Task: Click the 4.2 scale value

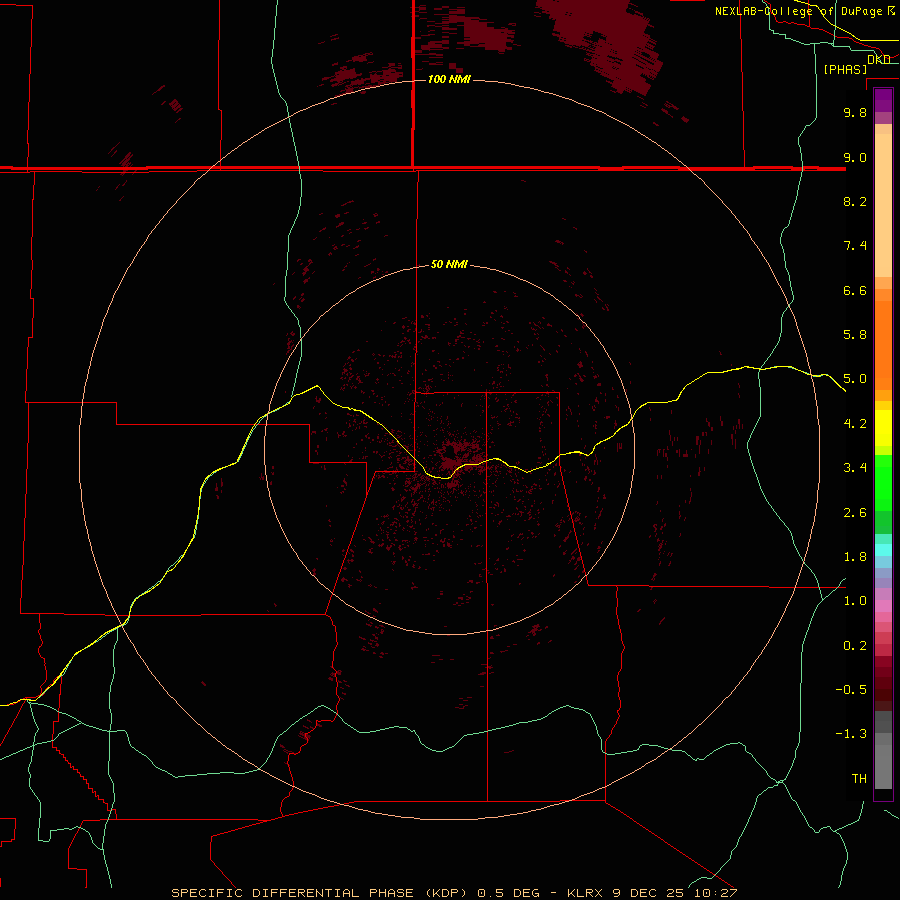Action: point(855,424)
